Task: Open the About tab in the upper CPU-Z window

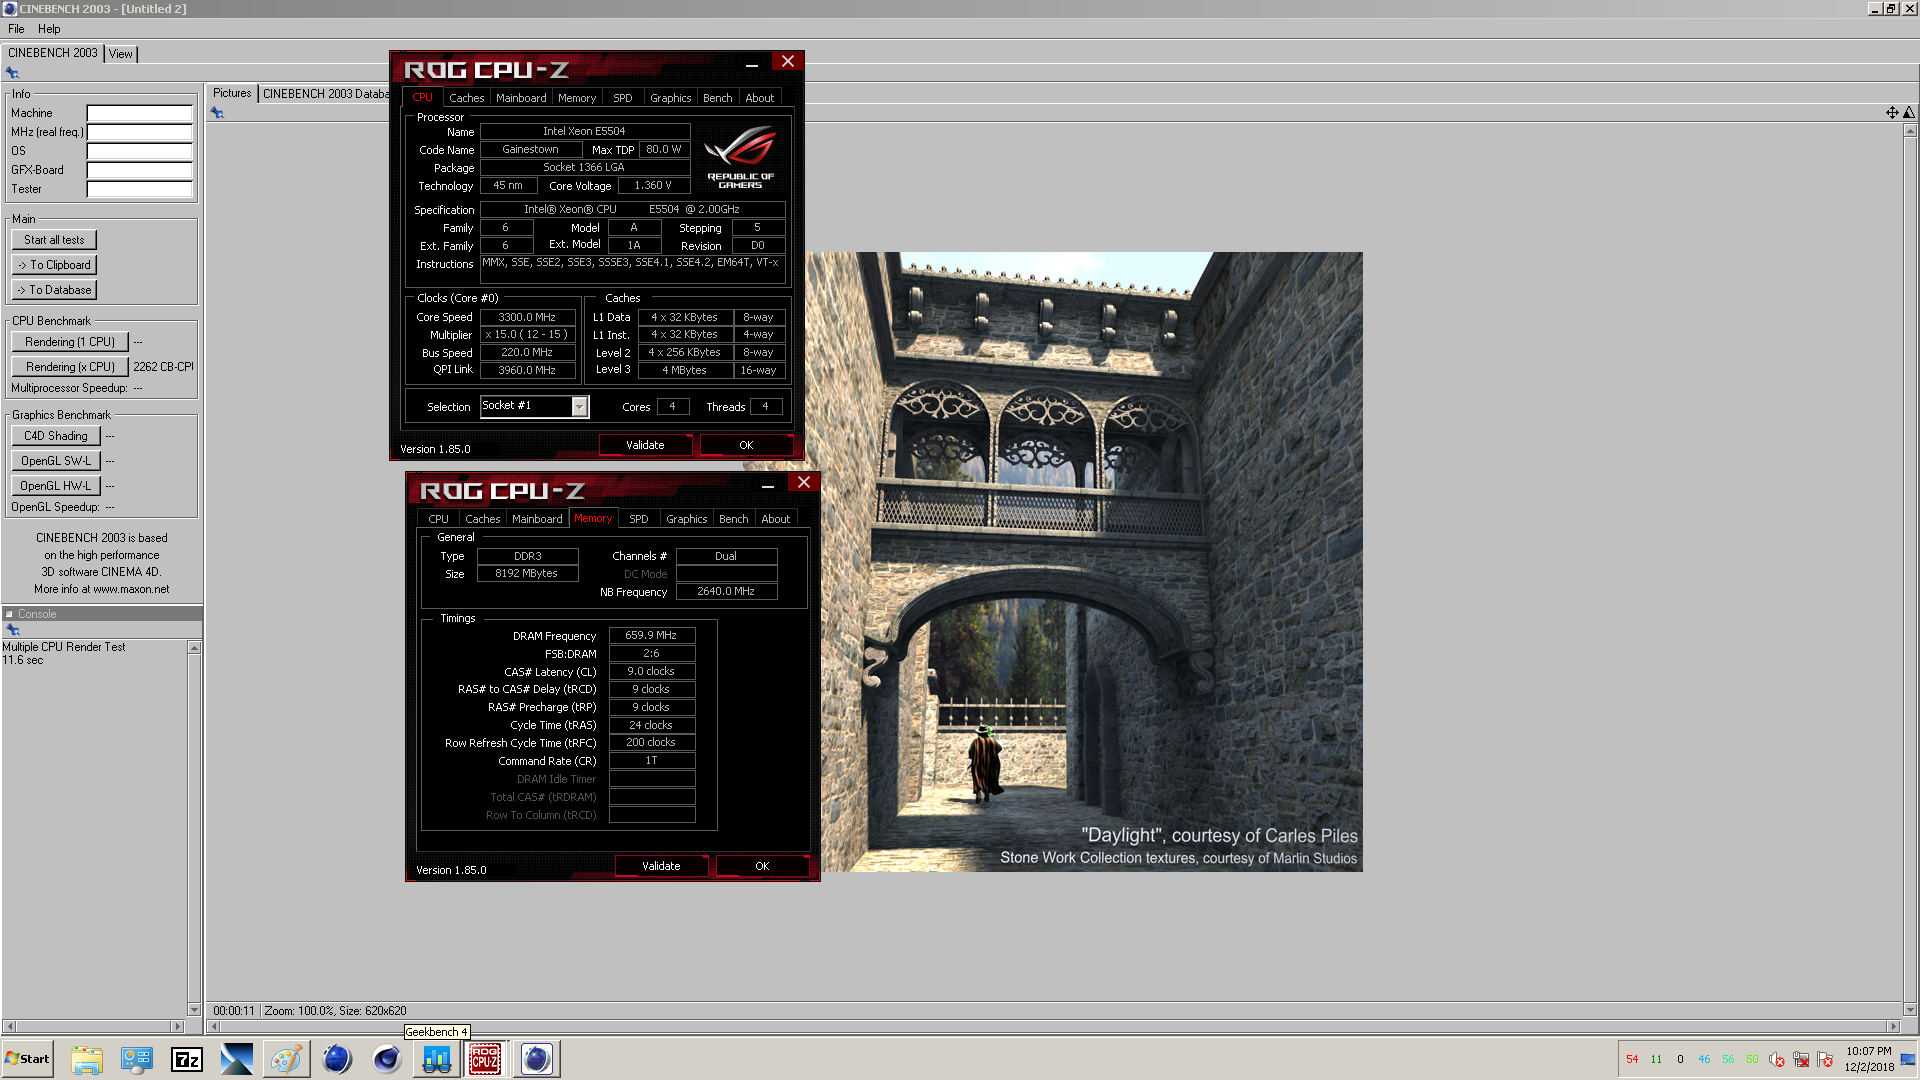Action: [x=759, y=98]
